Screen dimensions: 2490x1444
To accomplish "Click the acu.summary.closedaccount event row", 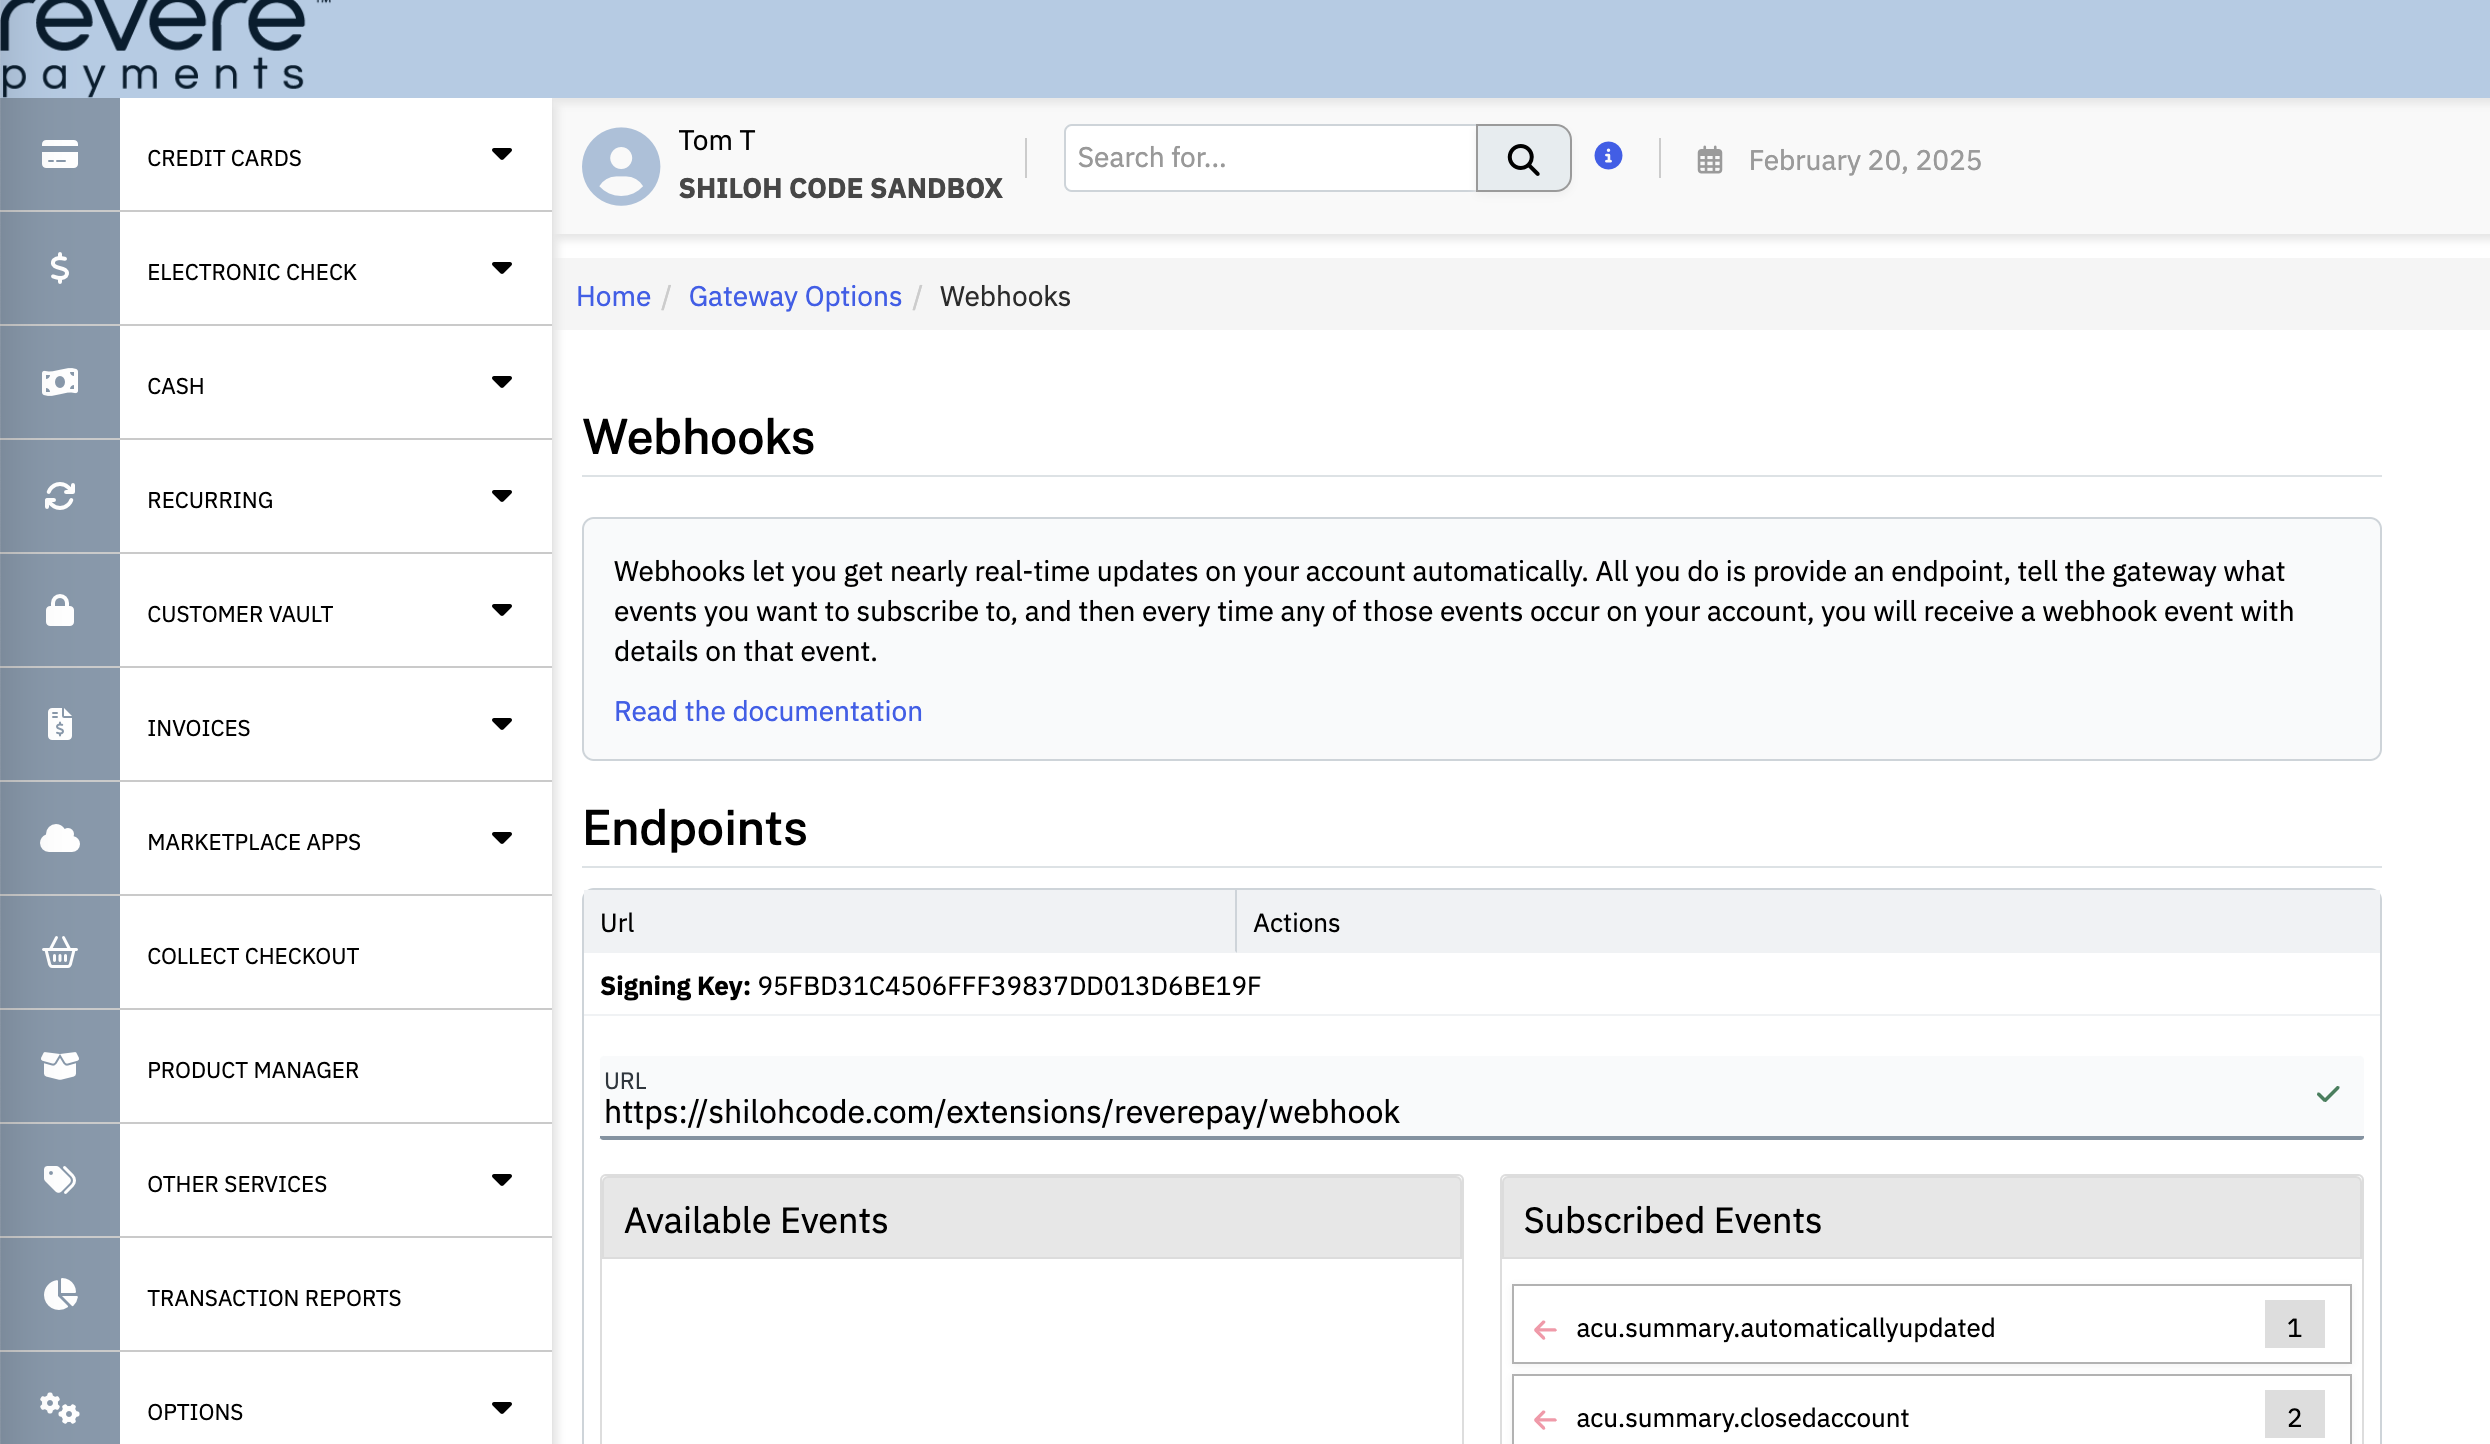I will [1932, 1411].
